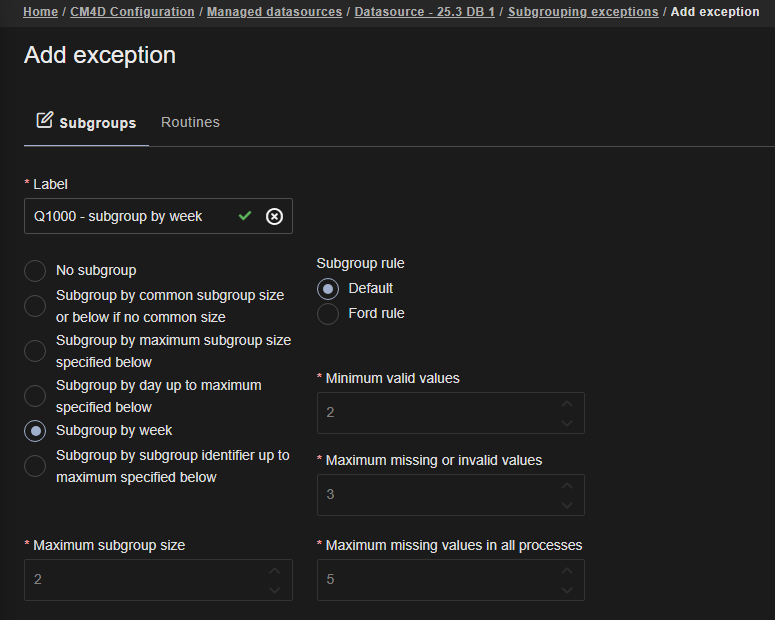
Task: Choose Subgroup by maximum subgroup size
Action: pos(35,351)
